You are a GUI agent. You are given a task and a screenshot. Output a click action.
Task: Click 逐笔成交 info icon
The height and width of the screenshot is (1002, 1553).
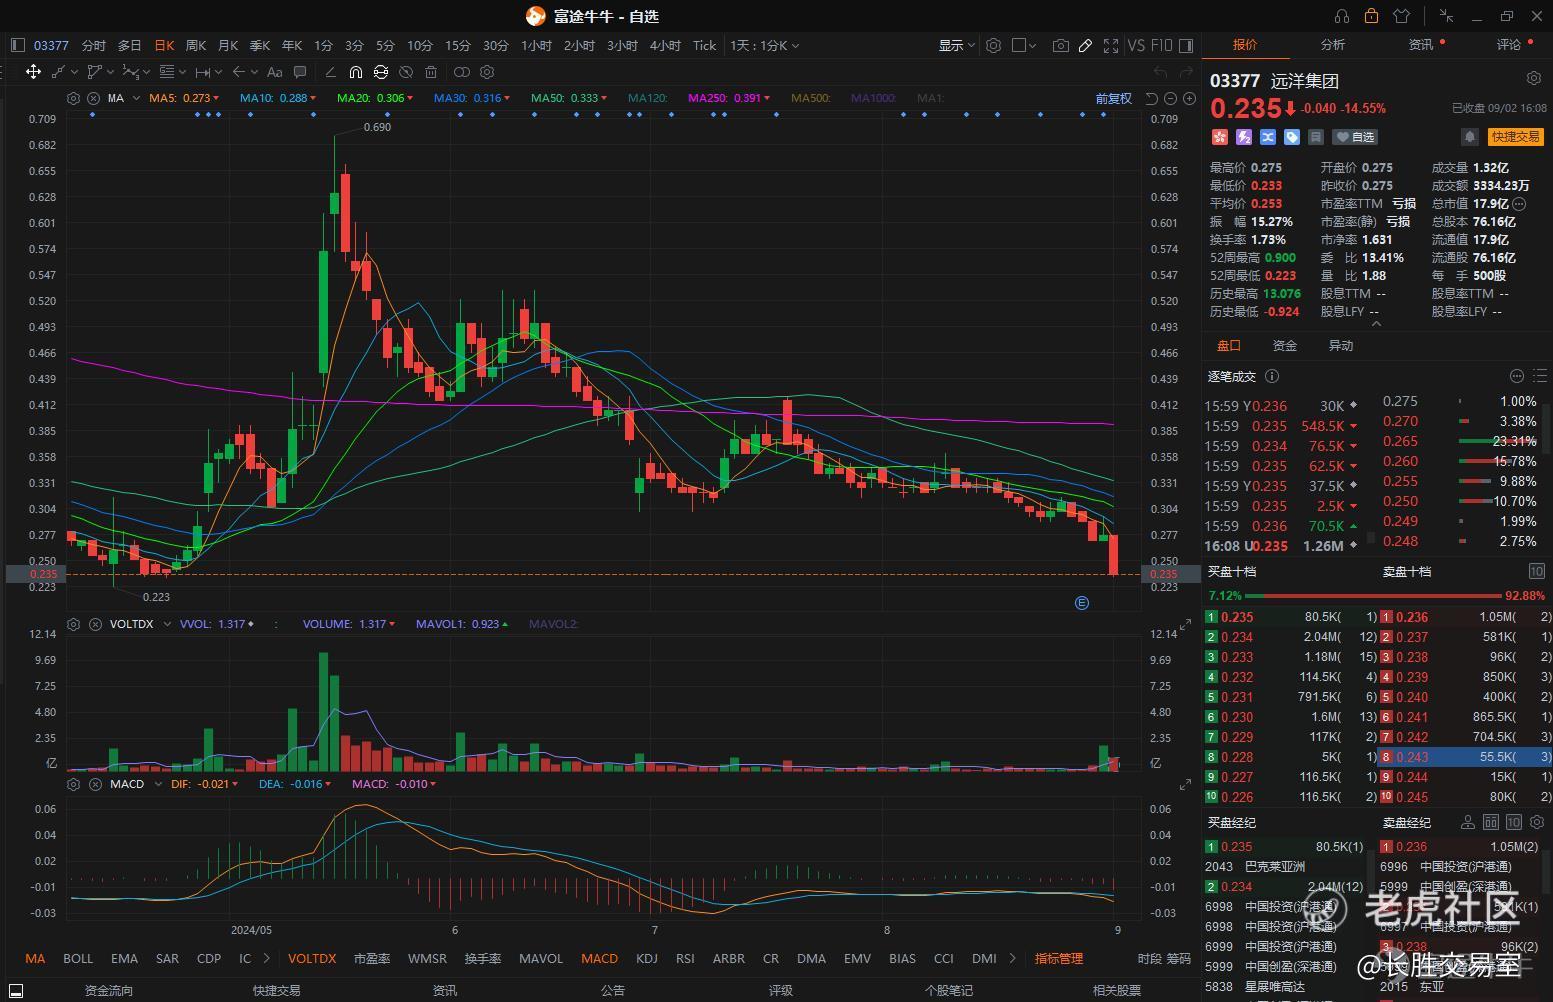(x=1272, y=376)
